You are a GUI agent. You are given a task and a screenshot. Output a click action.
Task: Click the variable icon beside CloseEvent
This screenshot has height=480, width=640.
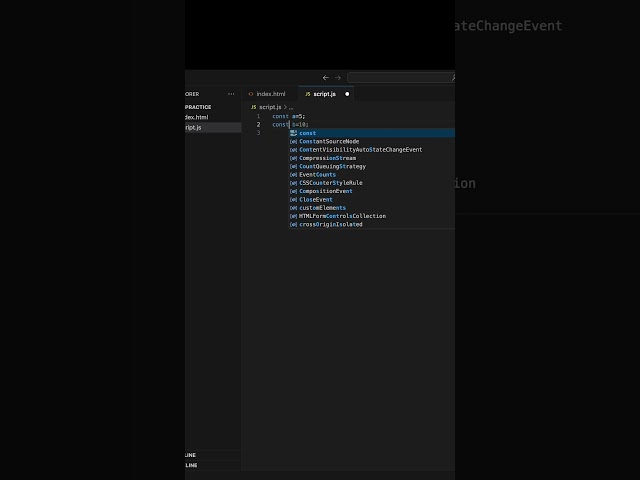pos(293,200)
